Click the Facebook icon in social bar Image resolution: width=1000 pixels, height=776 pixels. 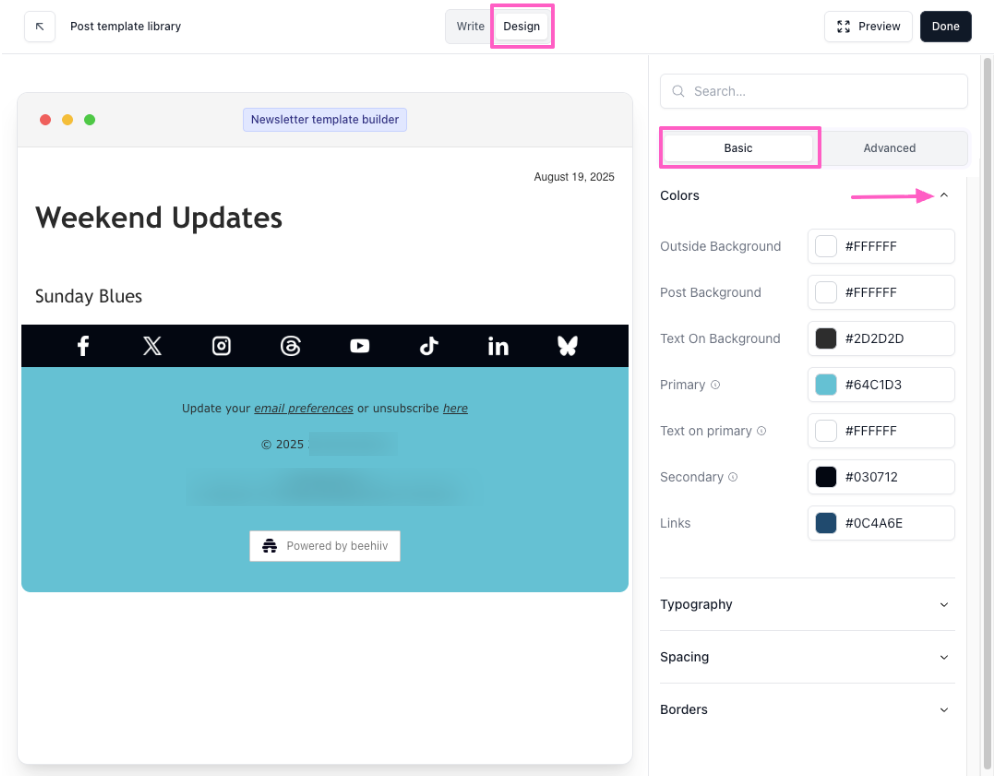(x=83, y=346)
